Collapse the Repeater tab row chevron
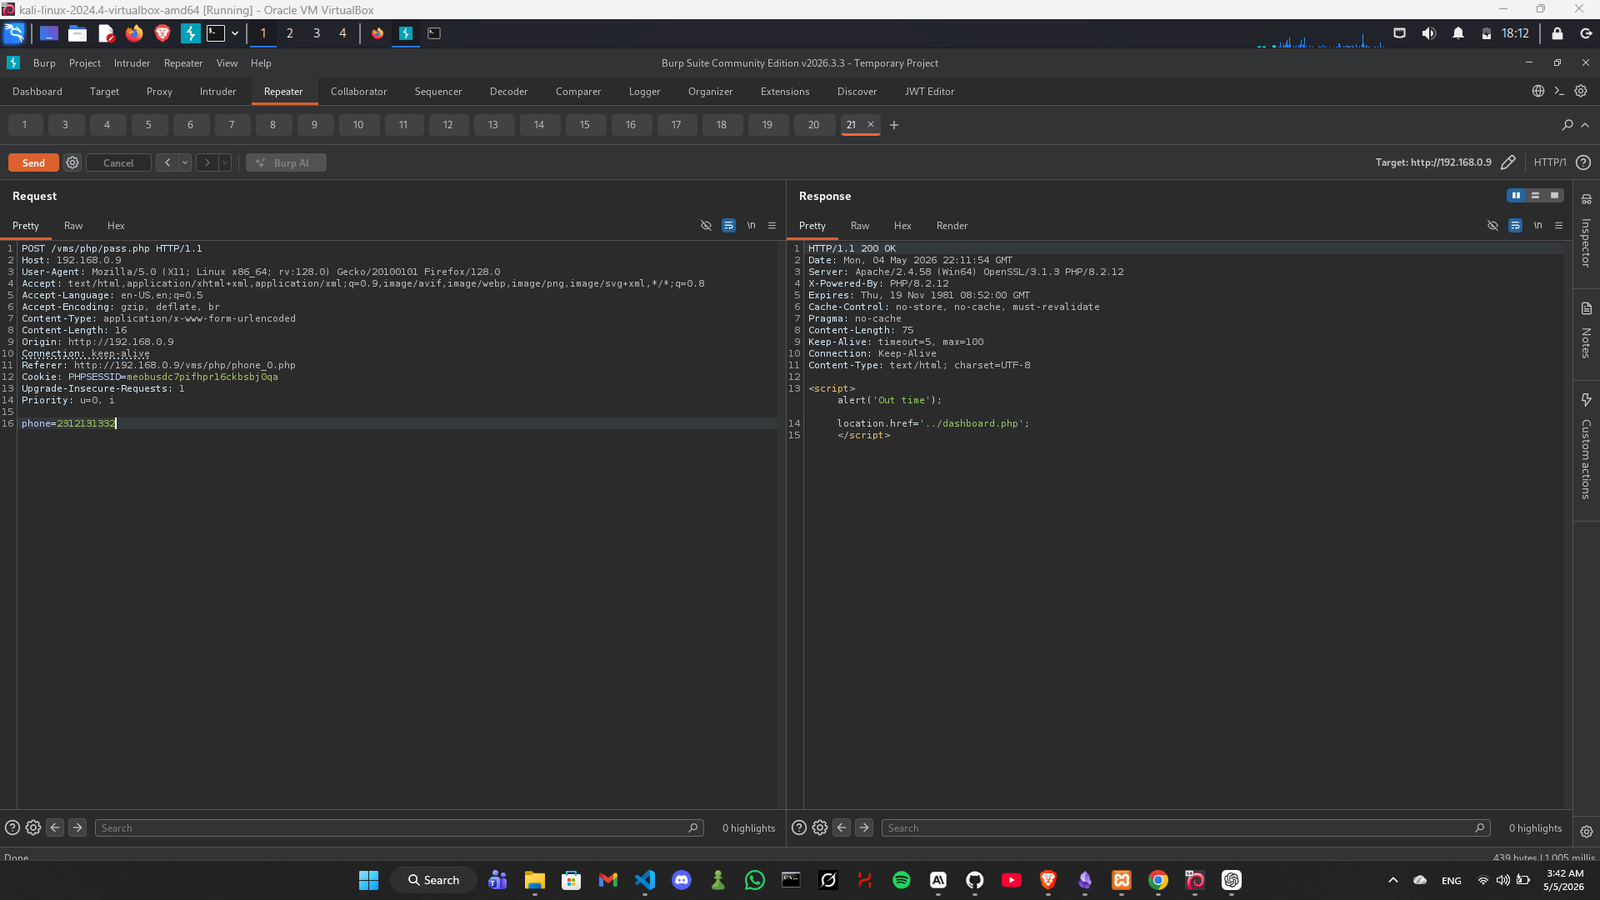Image resolution: width=1600 pixels, height=900 pixels. [1585, 125]
